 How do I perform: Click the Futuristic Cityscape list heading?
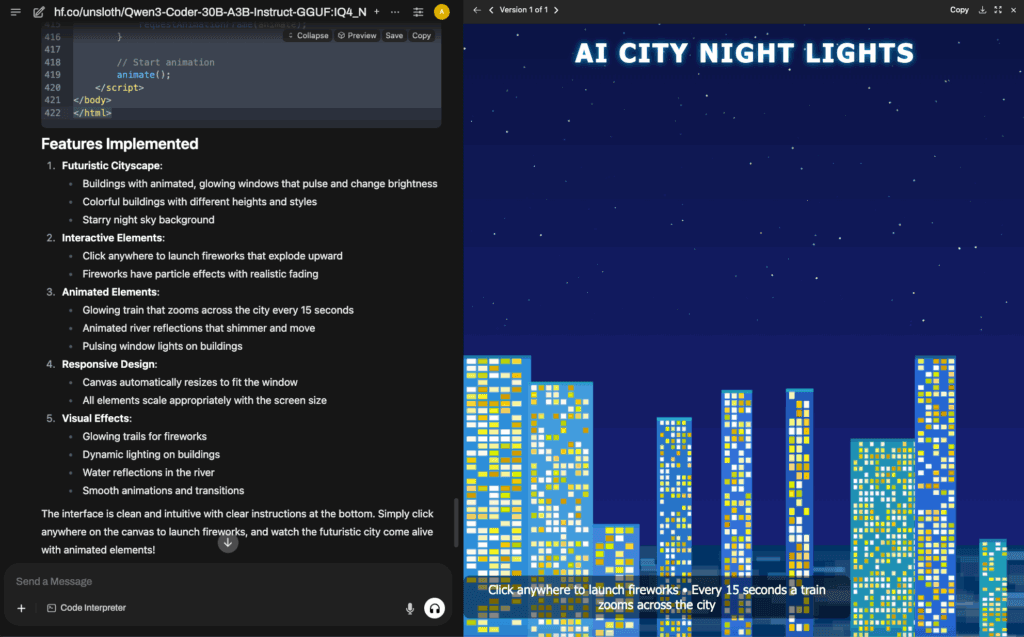(x=112, y=166)
